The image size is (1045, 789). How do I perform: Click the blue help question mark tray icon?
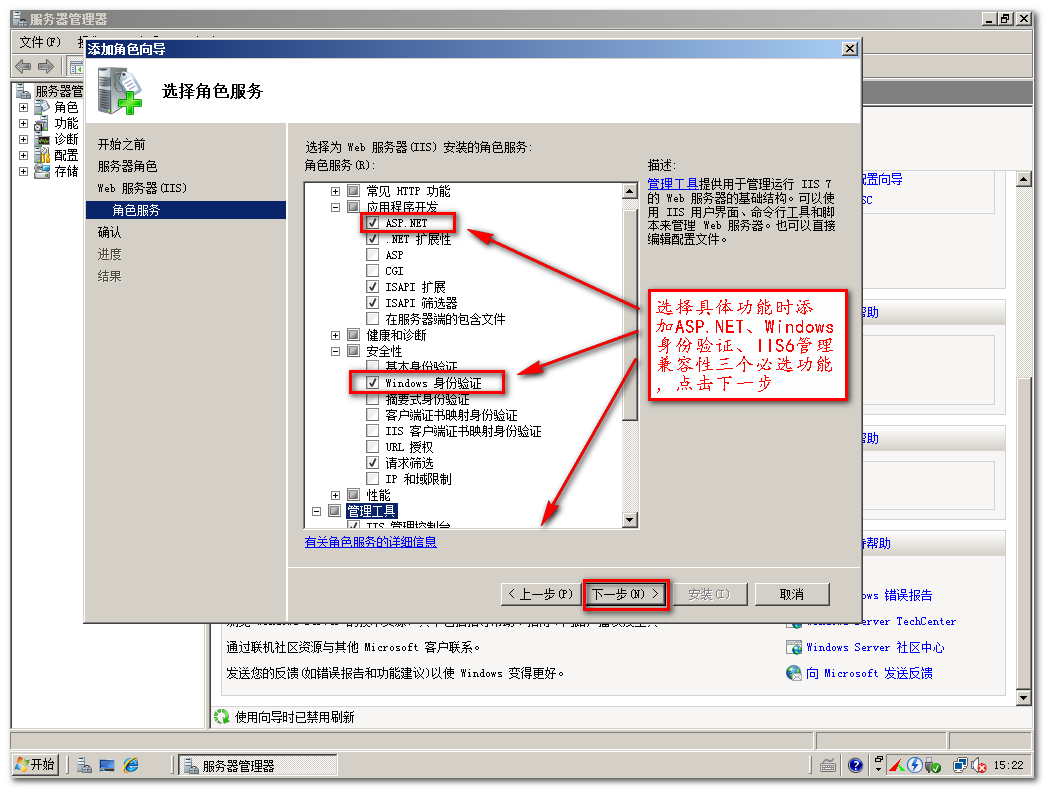[856, 765]
